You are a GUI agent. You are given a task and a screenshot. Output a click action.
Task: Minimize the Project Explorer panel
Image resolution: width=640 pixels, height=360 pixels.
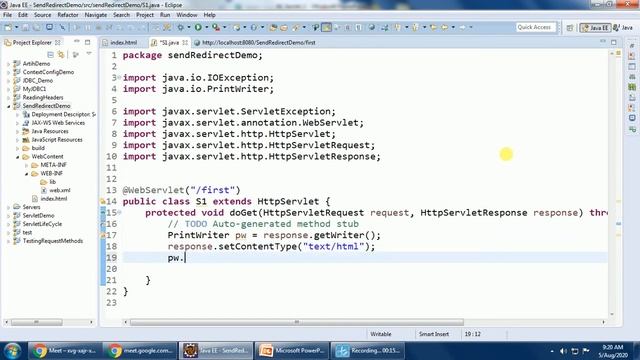[77, 42]
